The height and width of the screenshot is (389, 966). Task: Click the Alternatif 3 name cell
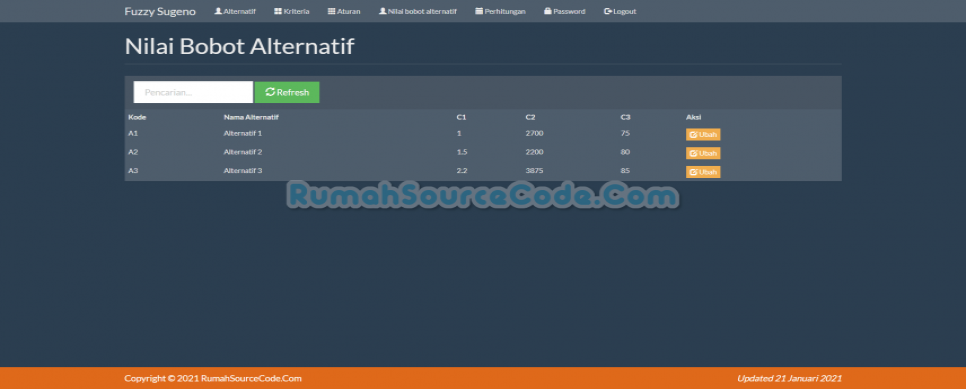click(x=243, y=171)
